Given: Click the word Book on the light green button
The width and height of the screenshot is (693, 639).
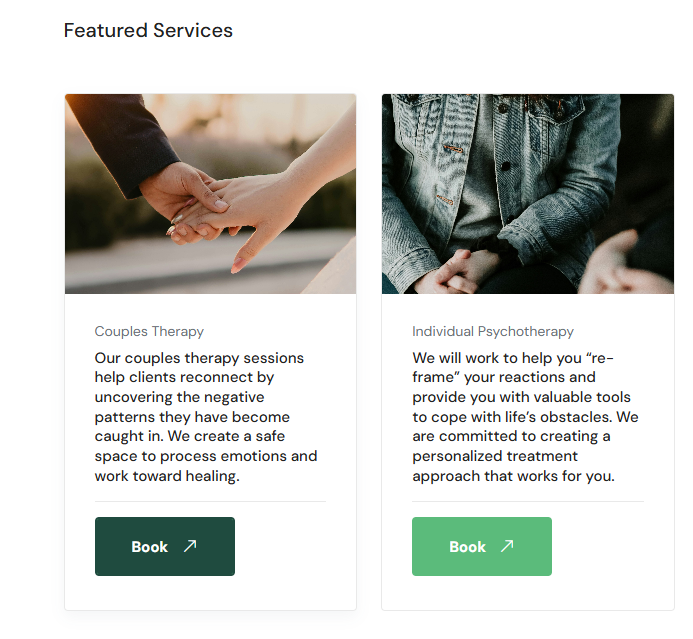Looking at the screenshot, I should click(x=467, y=547).
